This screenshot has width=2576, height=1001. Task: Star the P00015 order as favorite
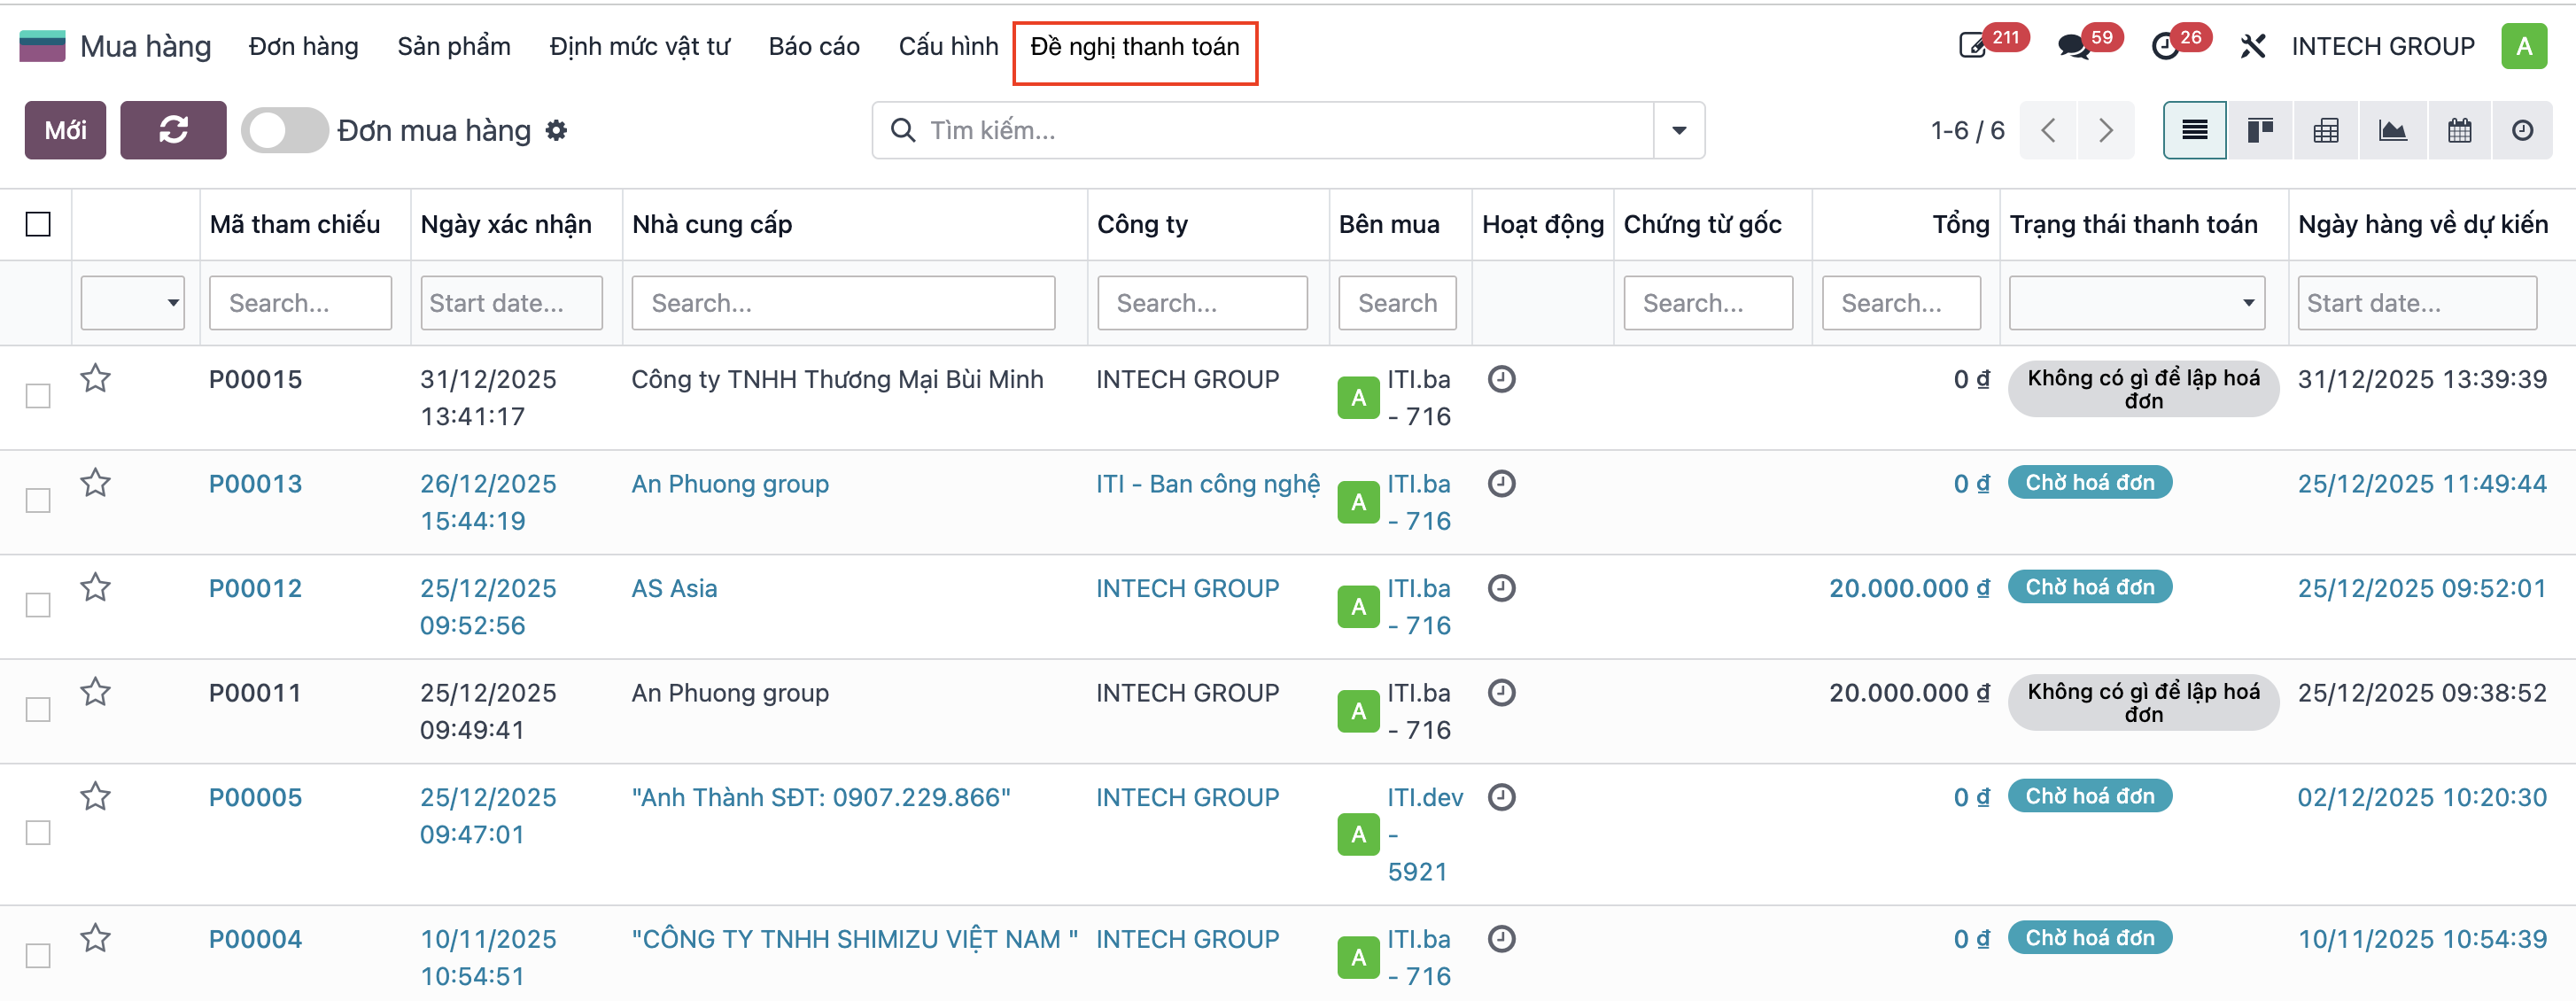pos(96,379)
